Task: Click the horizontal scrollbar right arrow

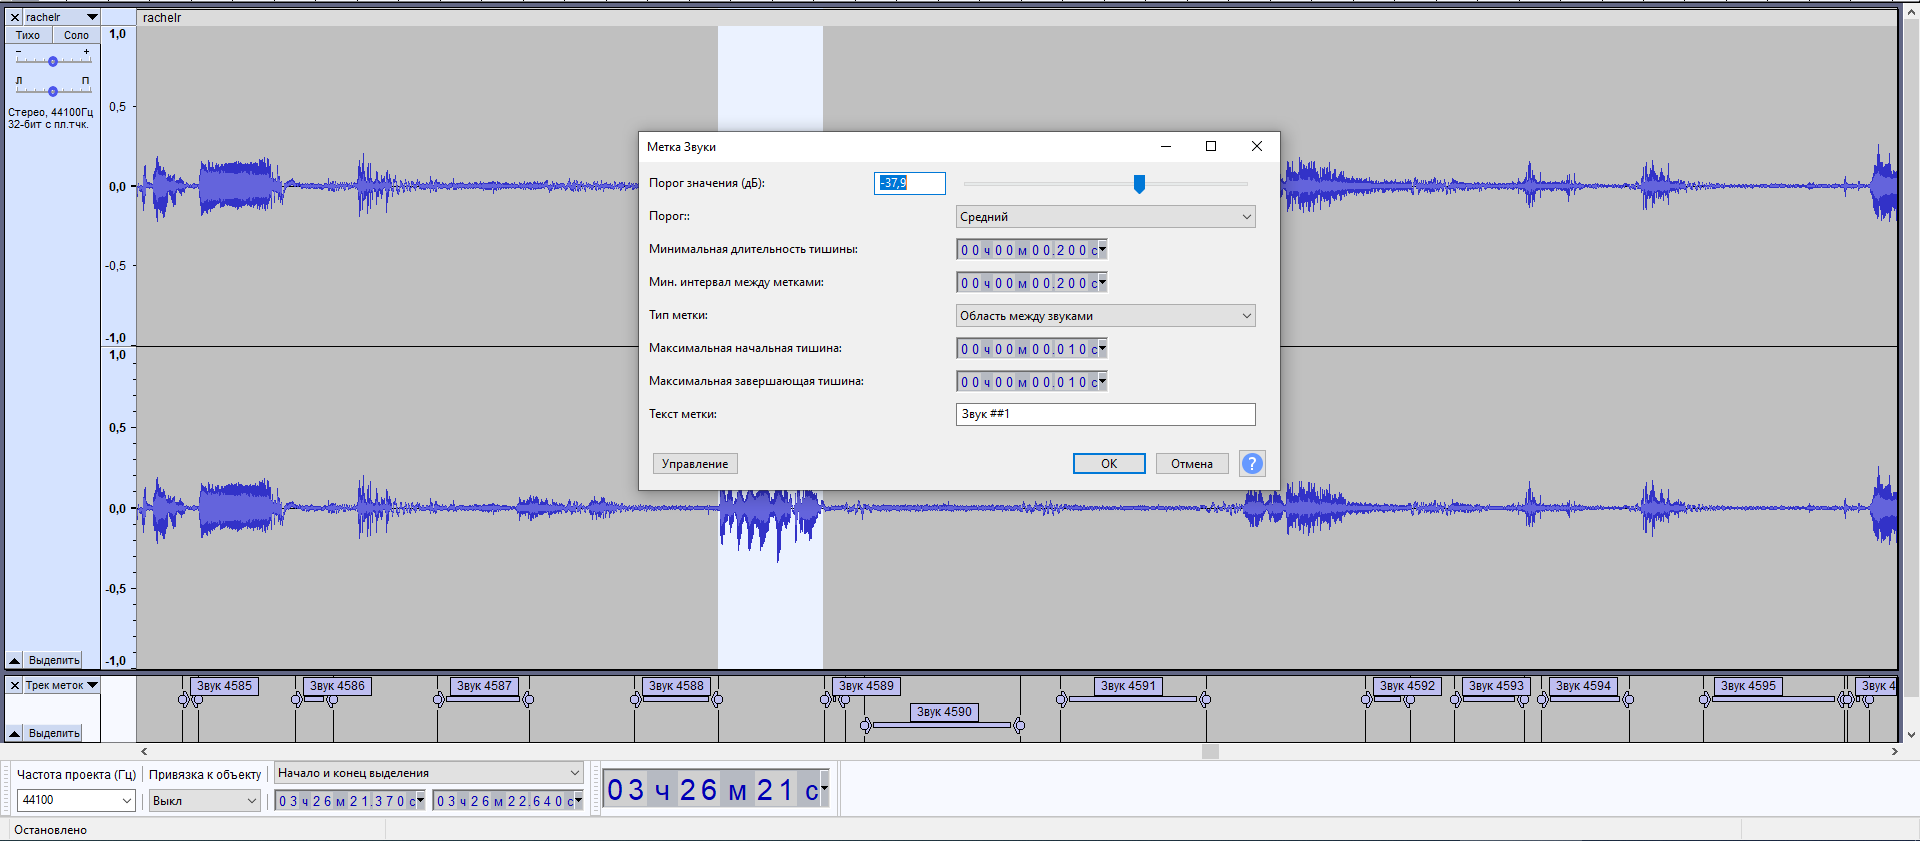Action: 1894,751
